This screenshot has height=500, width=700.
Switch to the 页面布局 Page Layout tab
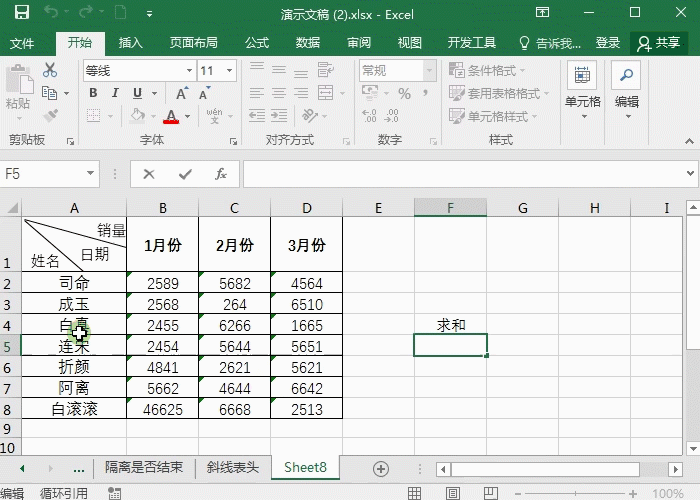194,43
